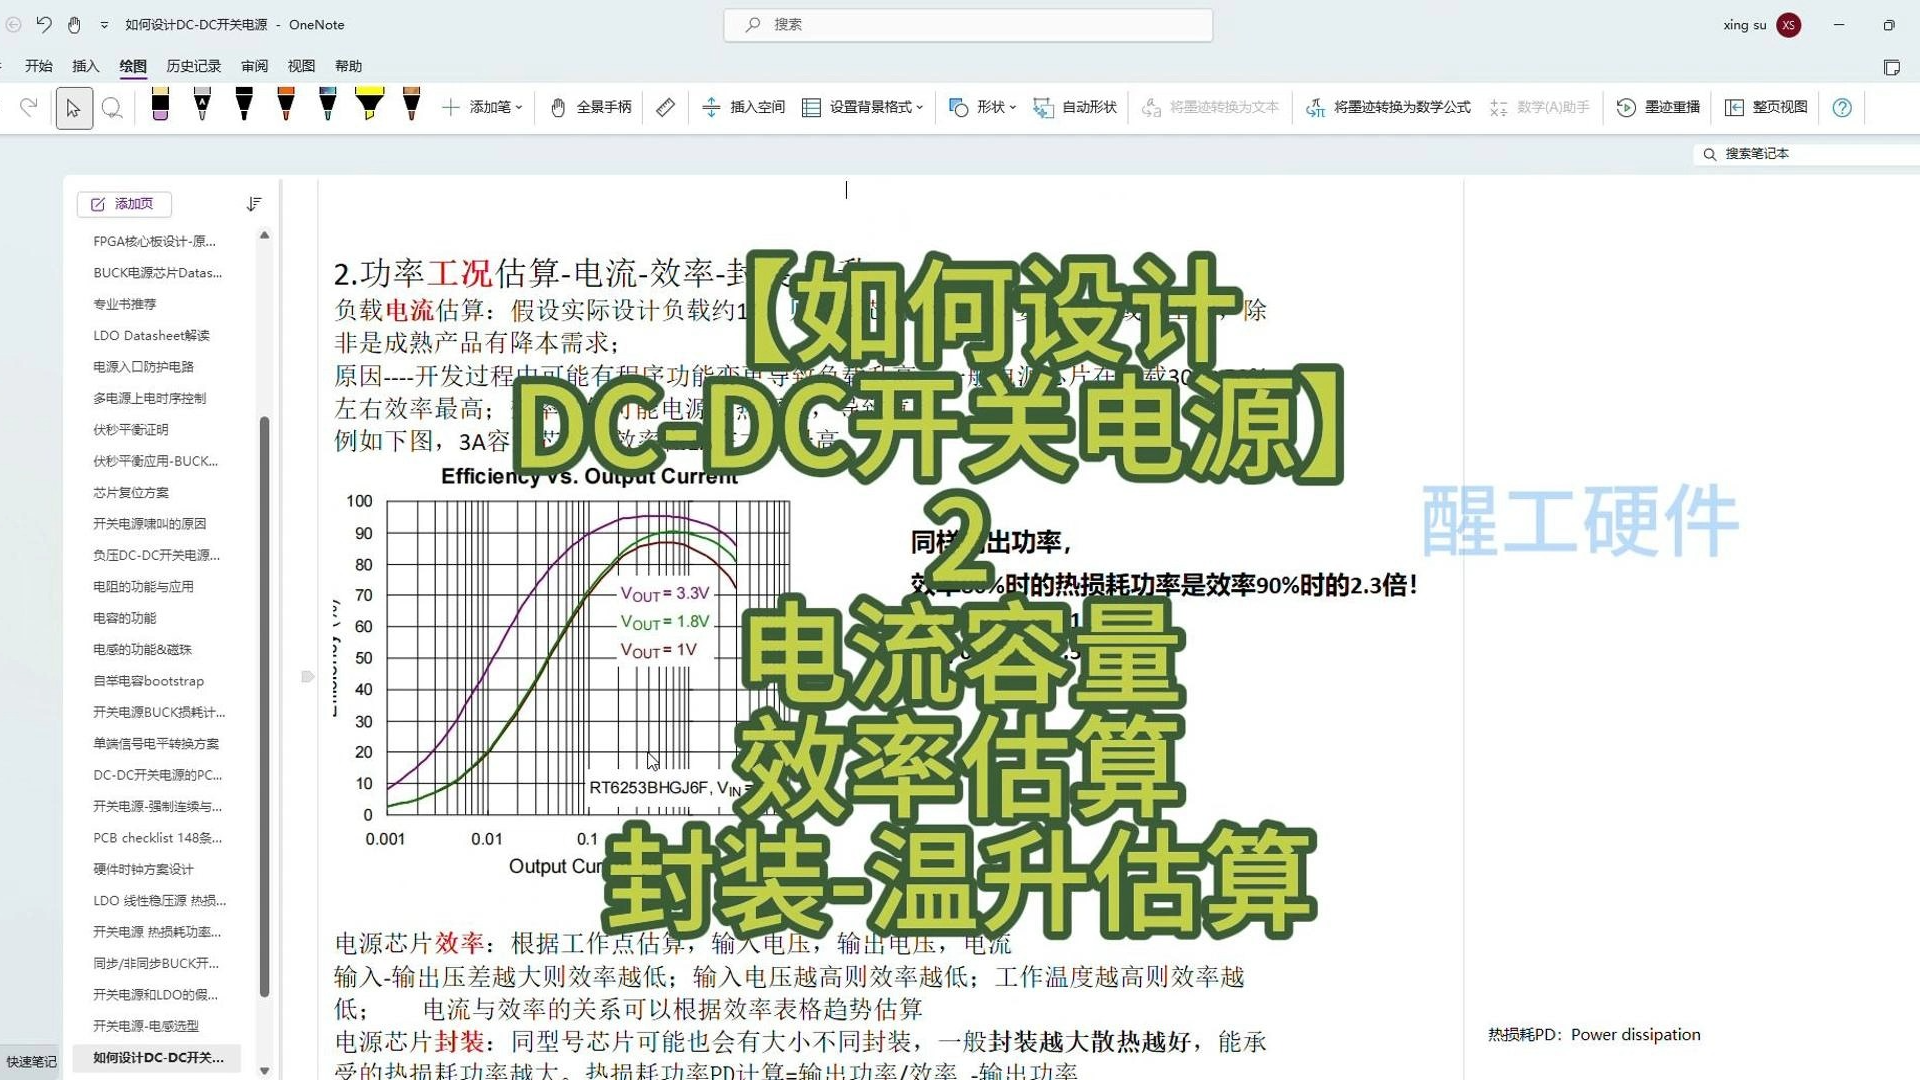Open the help question mark icon
The width and height of the screenshot is (1920, 1080).
1842,107
